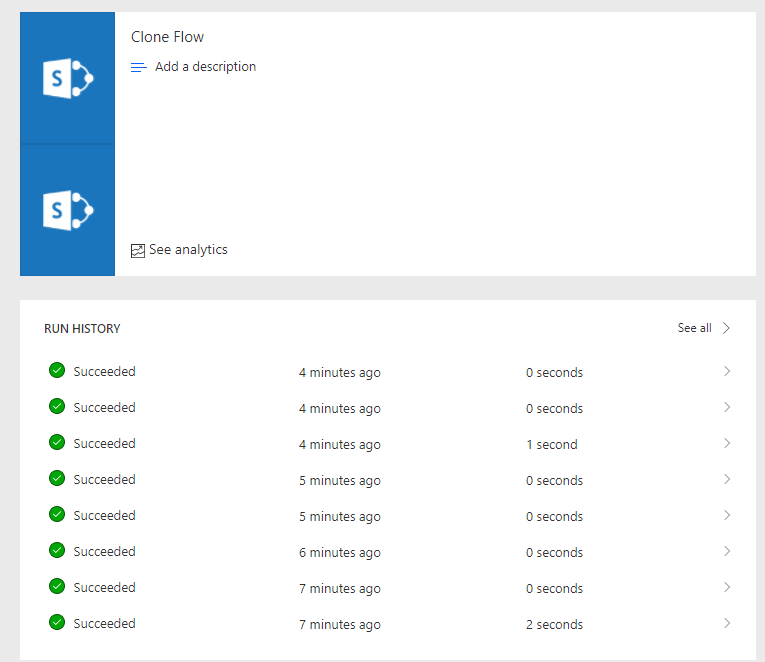
Task: Click Add a description link
Action: 205,67
